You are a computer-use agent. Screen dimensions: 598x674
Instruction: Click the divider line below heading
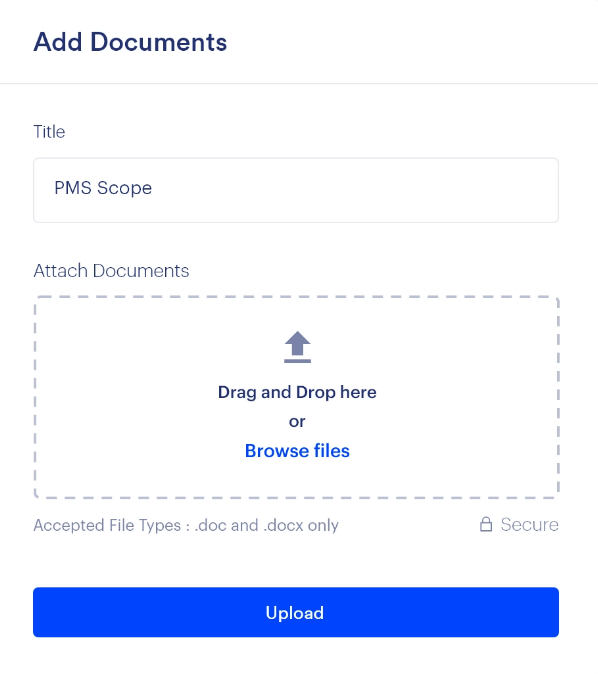(x=299, y=83)
